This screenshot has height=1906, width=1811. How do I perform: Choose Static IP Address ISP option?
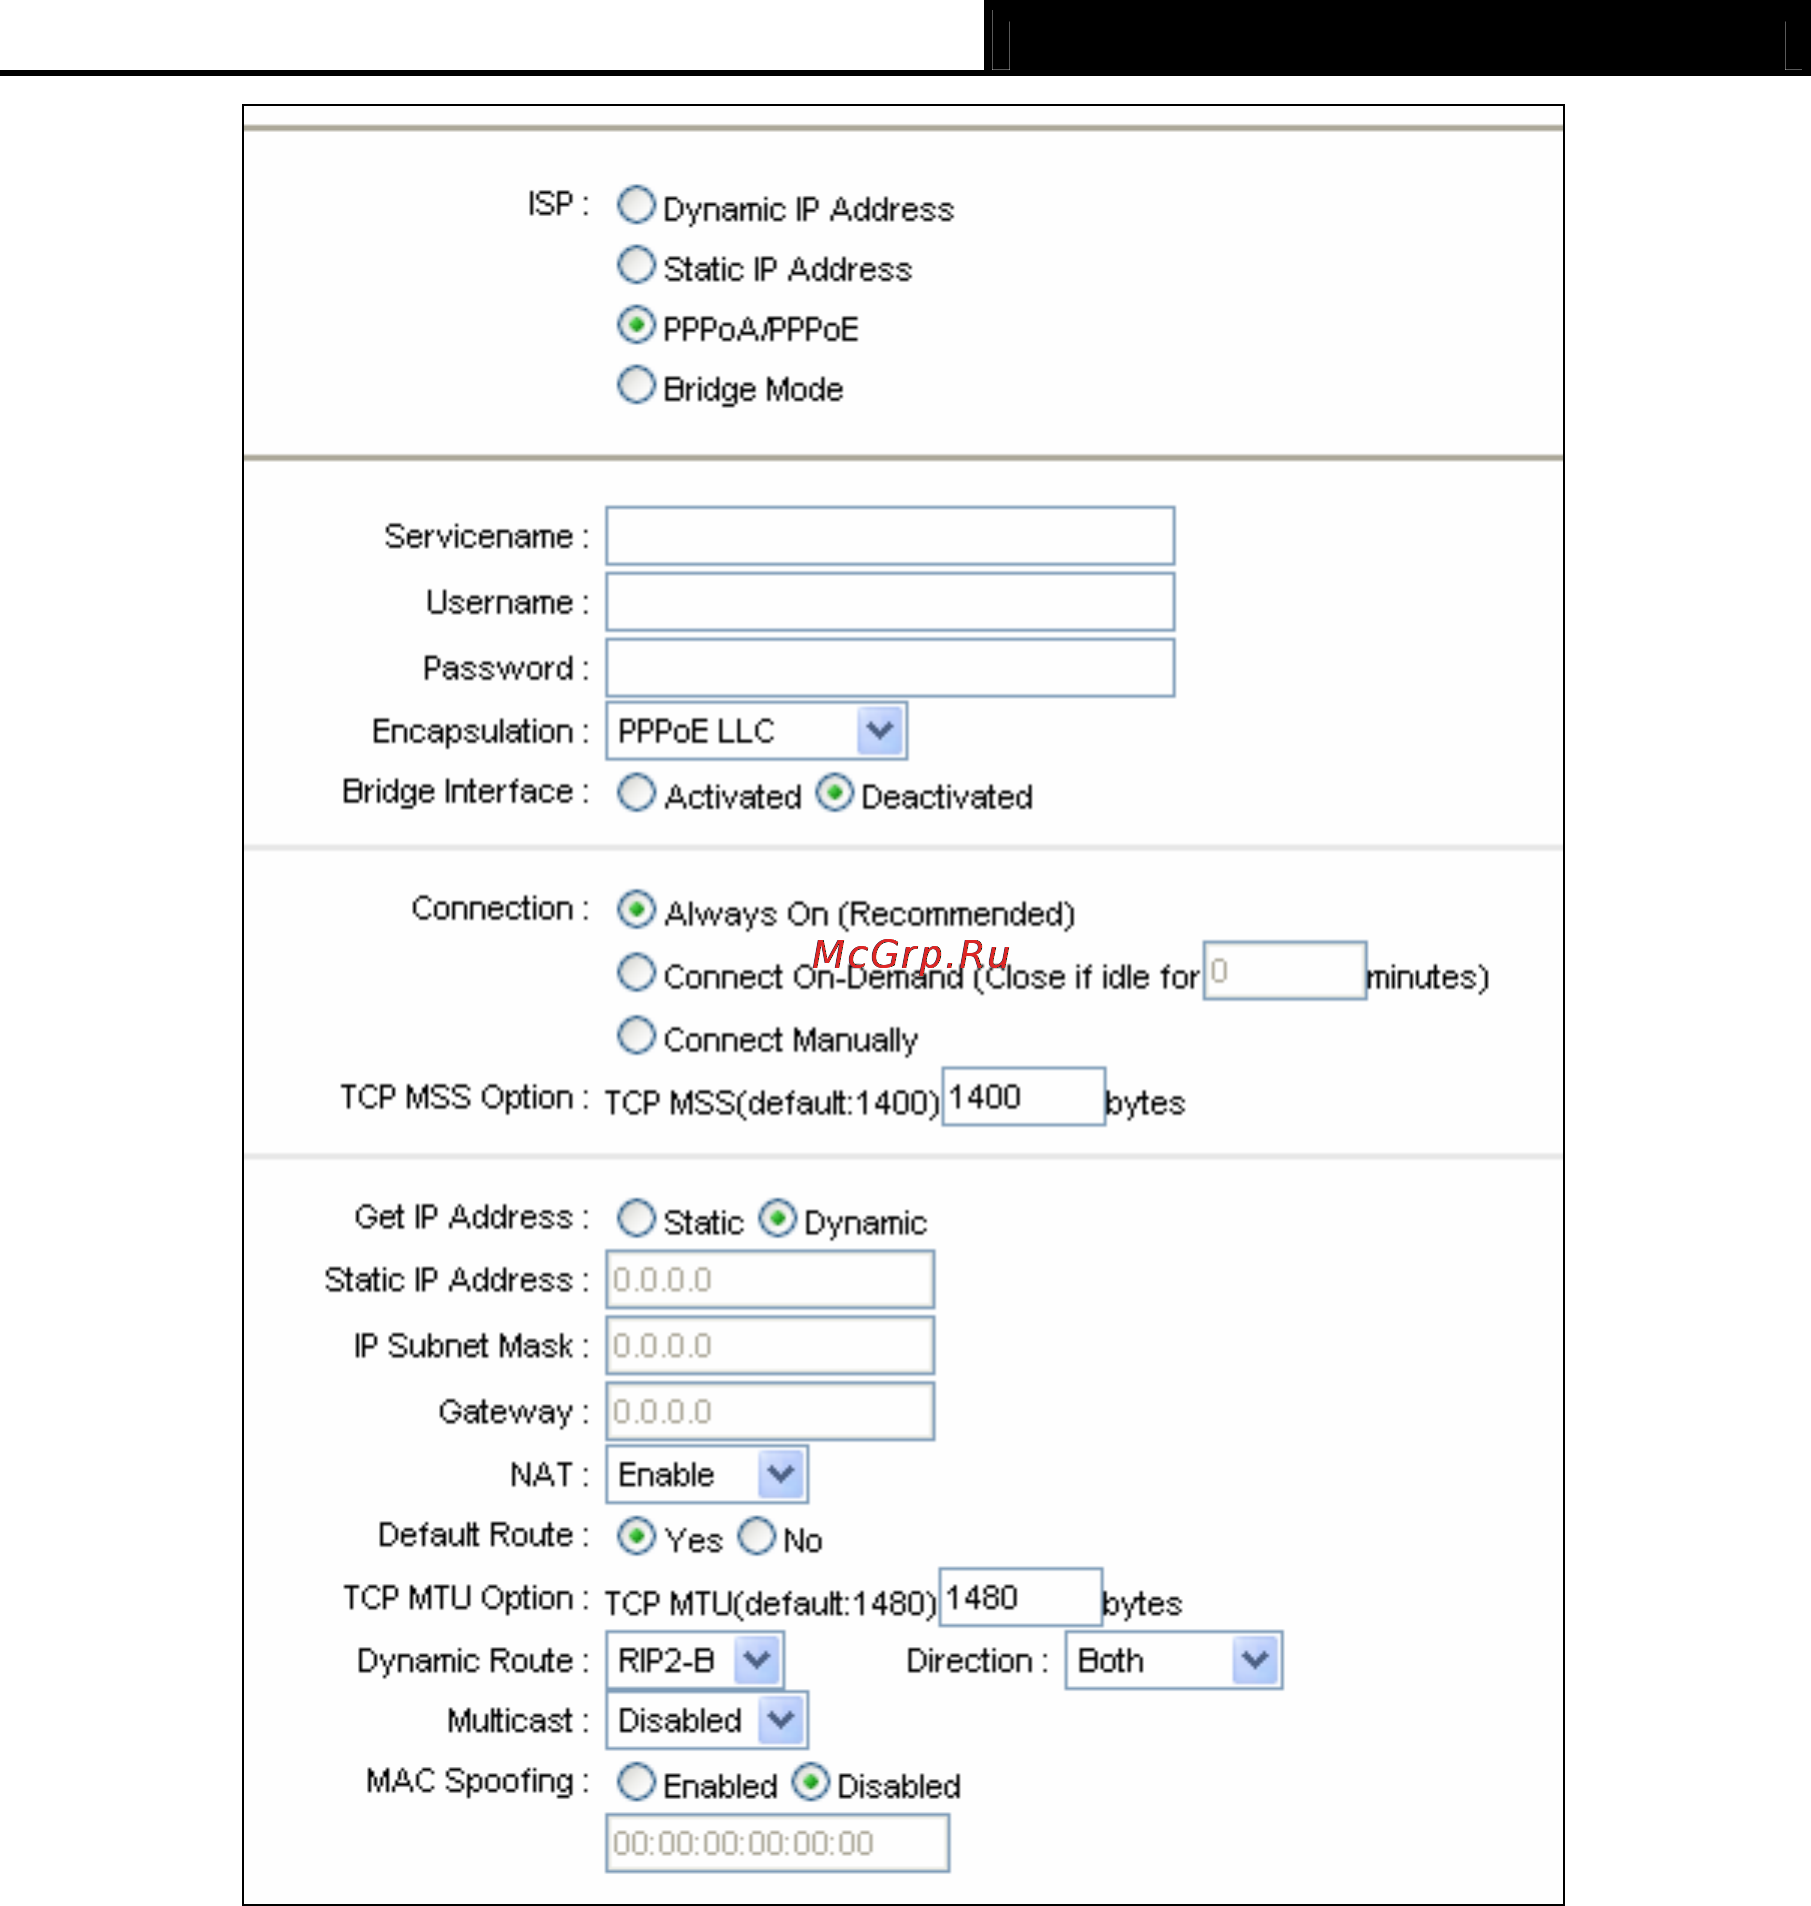tap(636, 265)
